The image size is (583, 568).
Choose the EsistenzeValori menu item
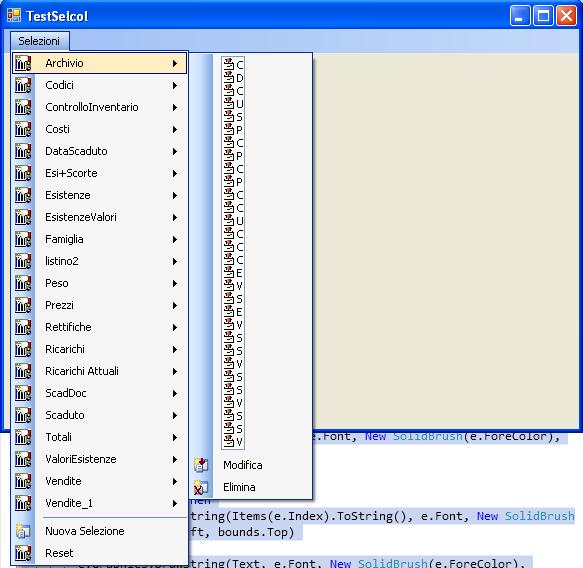[x=100, y=217]
